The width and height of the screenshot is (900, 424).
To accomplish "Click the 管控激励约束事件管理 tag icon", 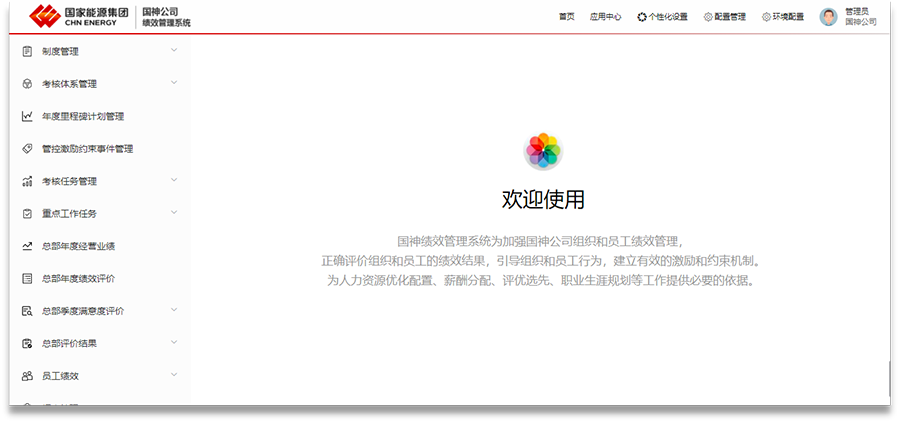I will [x=27, y=149].
